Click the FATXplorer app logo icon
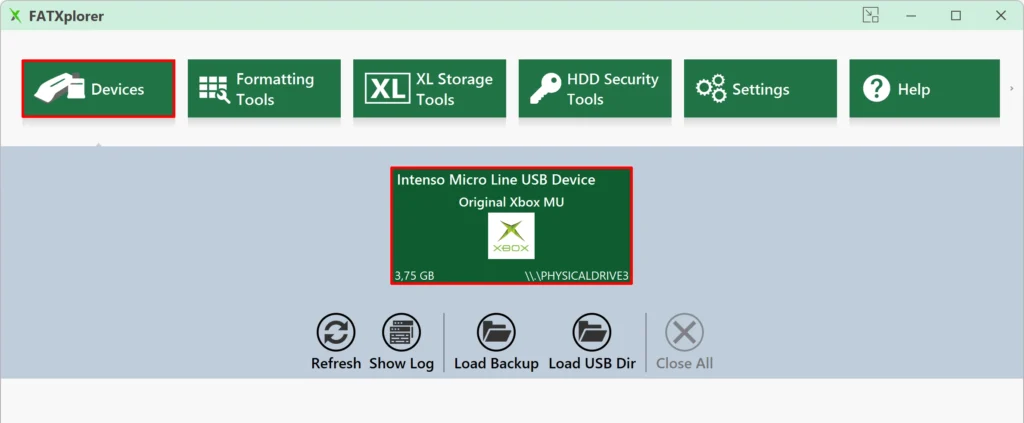The width and height of the screenshot is (1024, 423). coord(15,16)
